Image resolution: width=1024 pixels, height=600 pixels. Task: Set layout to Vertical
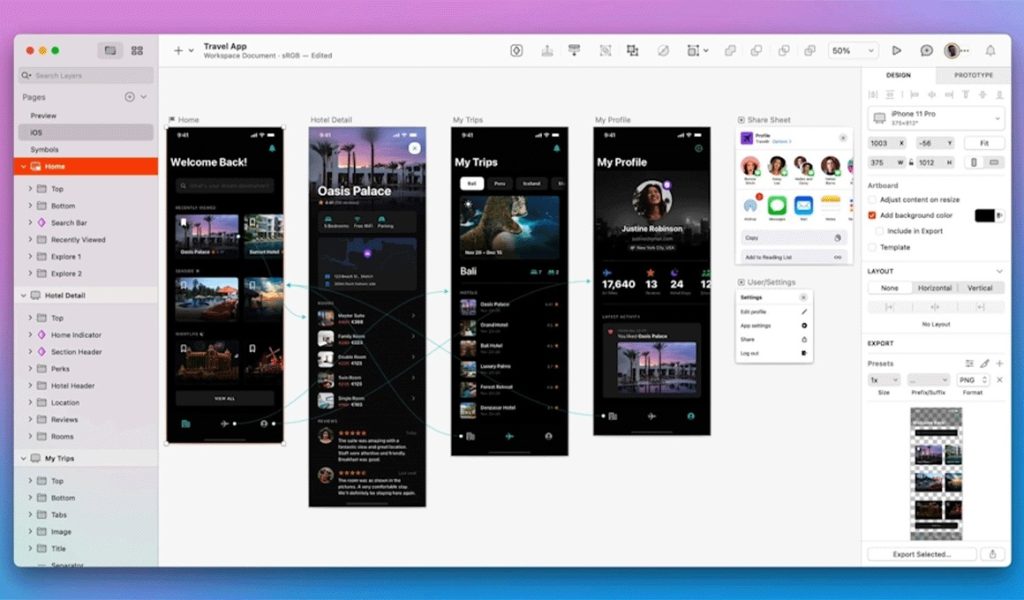click(980, 288)
